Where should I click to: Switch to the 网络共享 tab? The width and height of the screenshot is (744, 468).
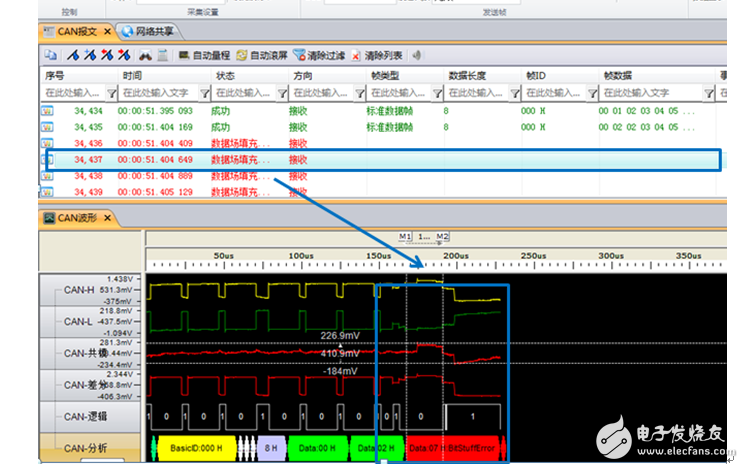(x=148, y=32)
